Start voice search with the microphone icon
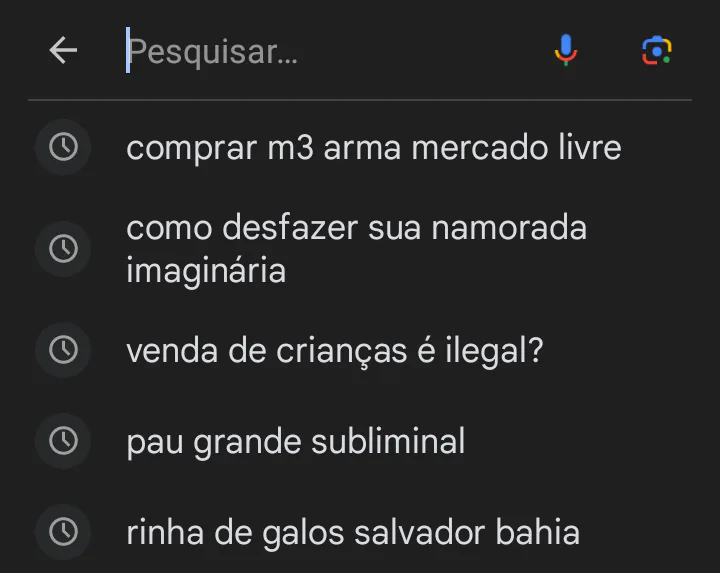The width and height of the screenshot is (720, 573). pos(566,50)
